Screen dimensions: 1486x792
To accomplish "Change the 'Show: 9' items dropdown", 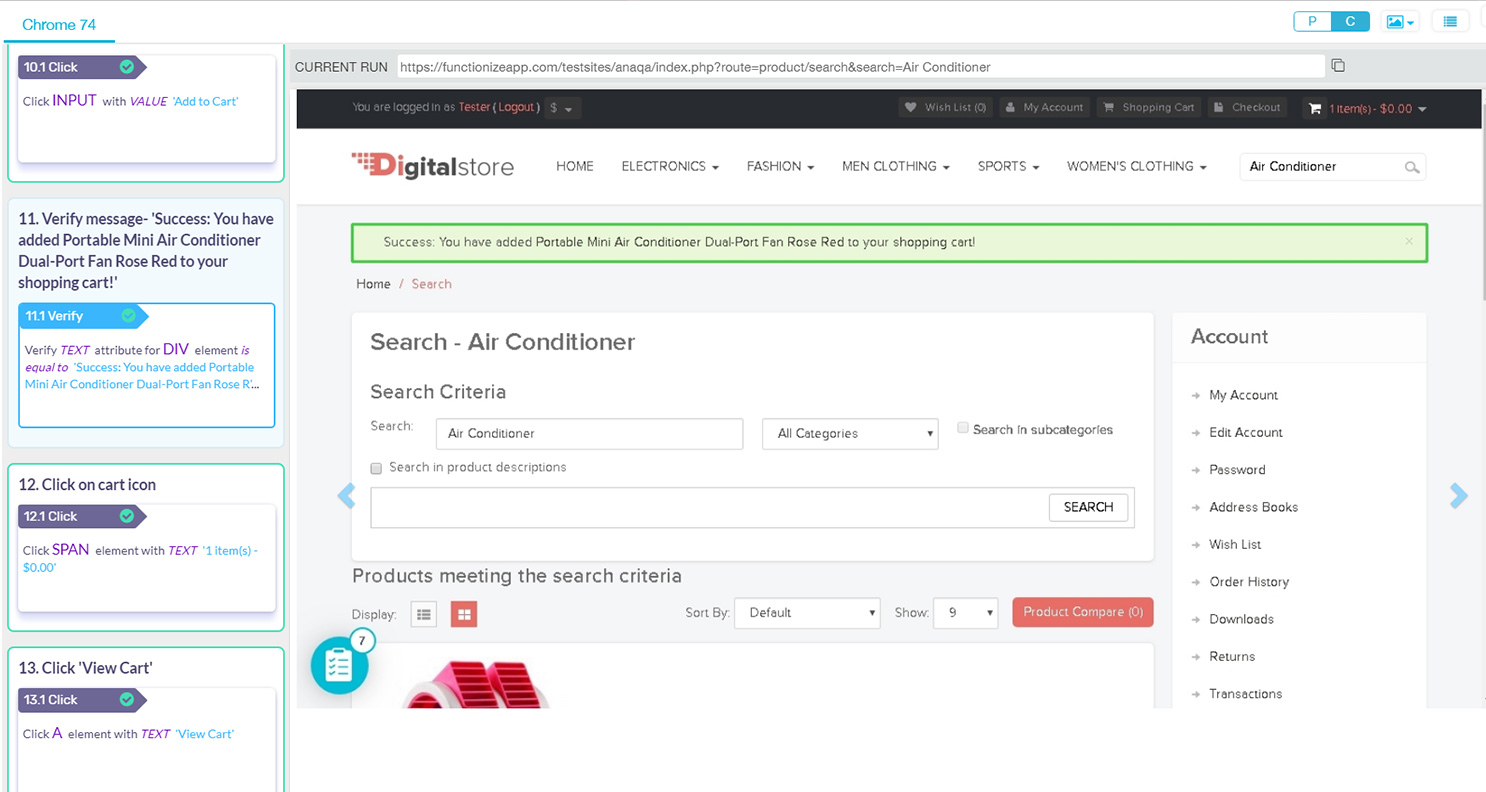I will [x=965, y=613].
